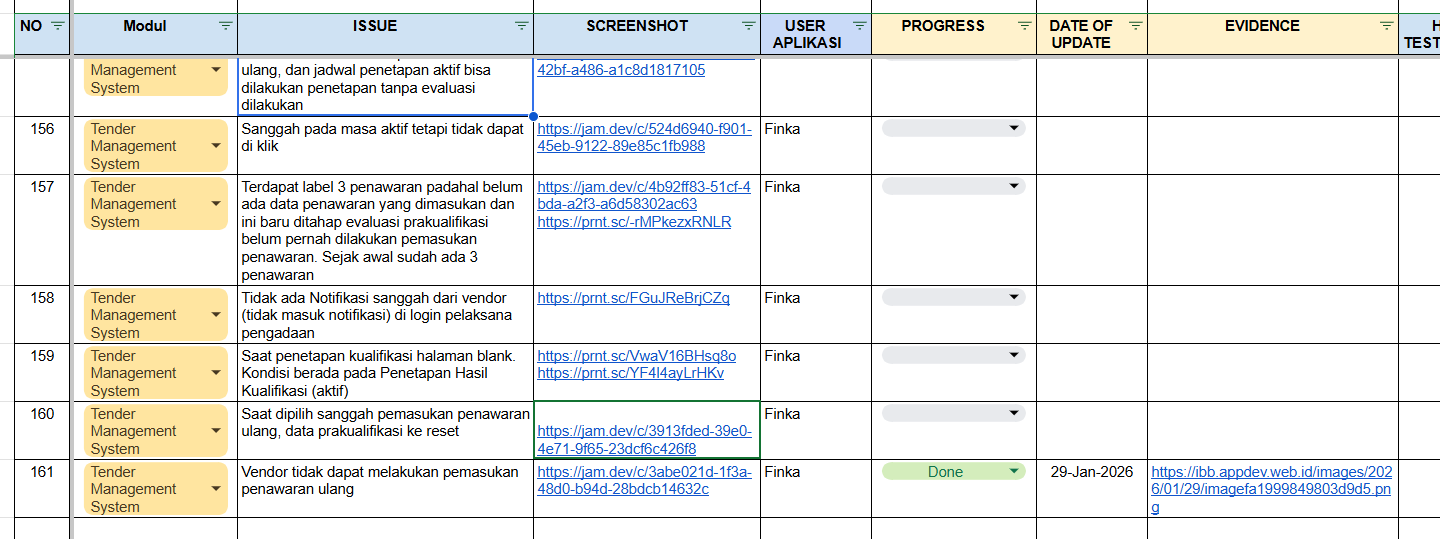Select row number cell 157

(x=42, y=187)
